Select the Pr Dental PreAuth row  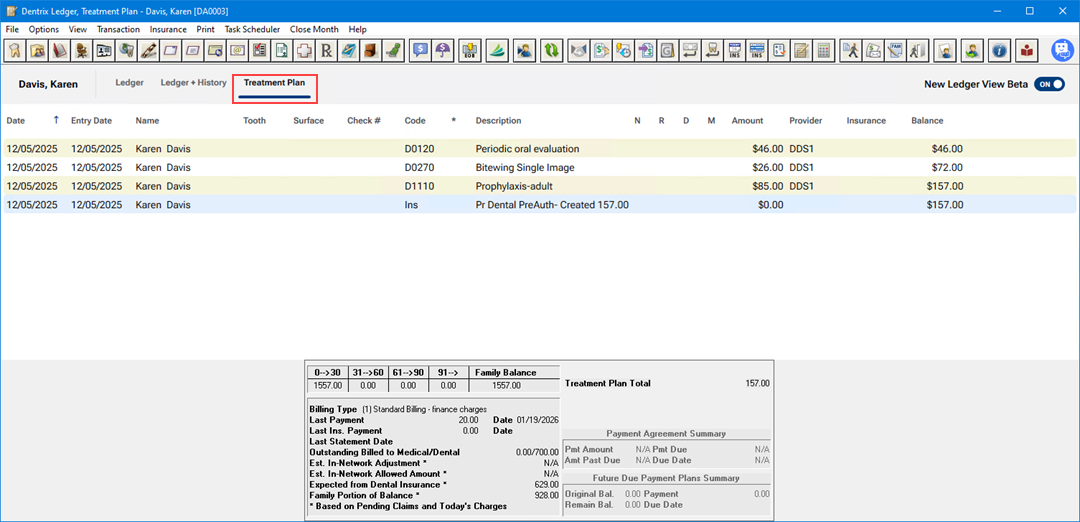[x=552, y=204]
